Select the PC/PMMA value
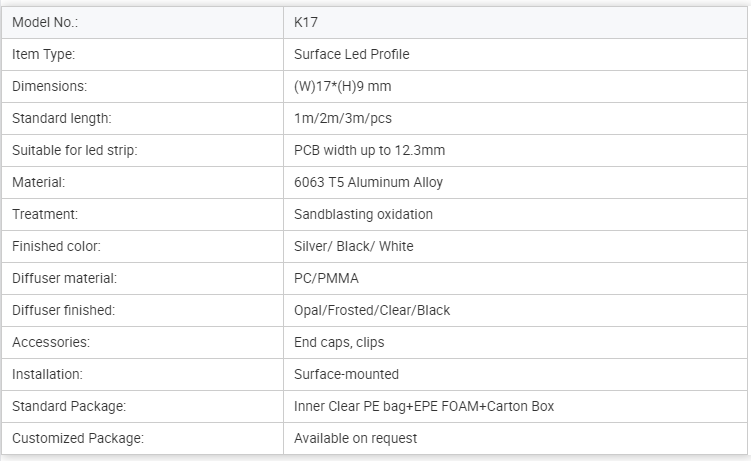751x461 pixels. click(326, 279)
